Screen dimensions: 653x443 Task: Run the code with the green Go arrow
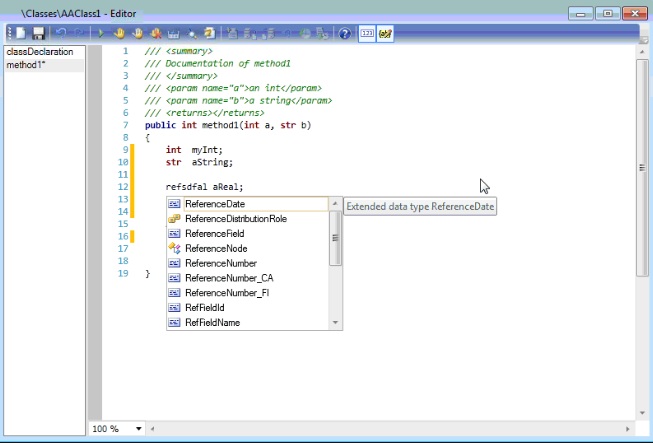101,33
